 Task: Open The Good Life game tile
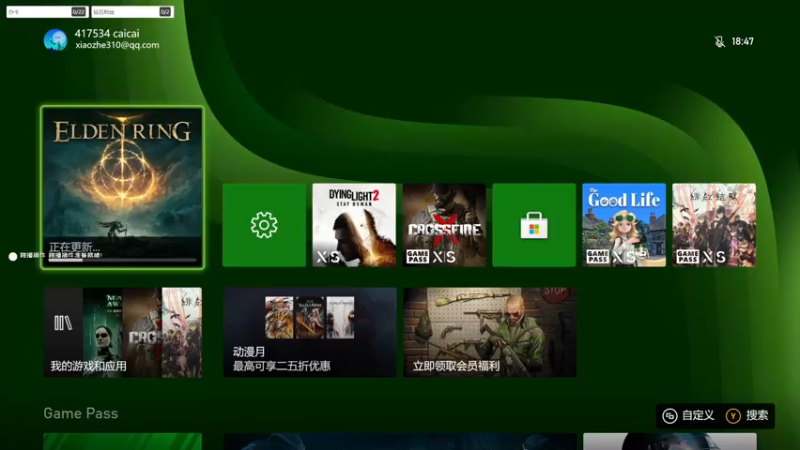click(x=624, y=225)
